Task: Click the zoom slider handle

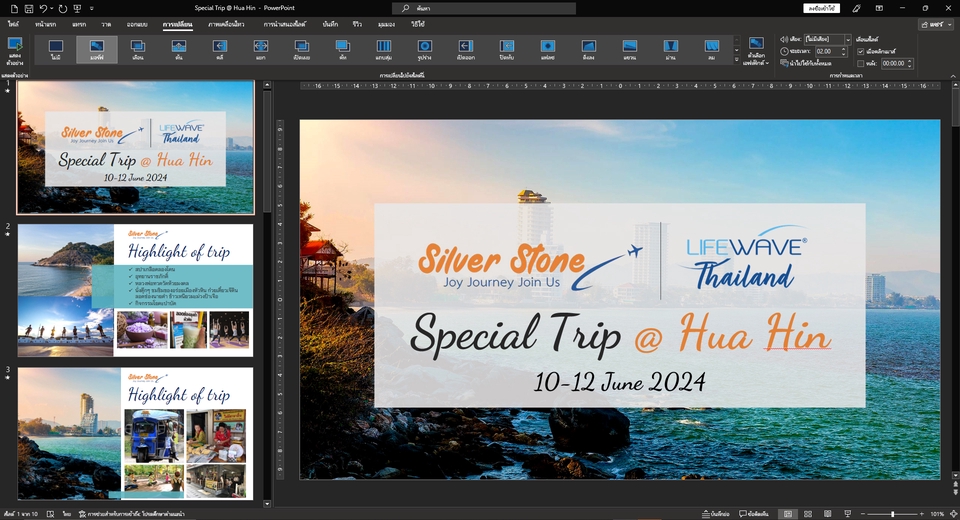Action: 892,514
